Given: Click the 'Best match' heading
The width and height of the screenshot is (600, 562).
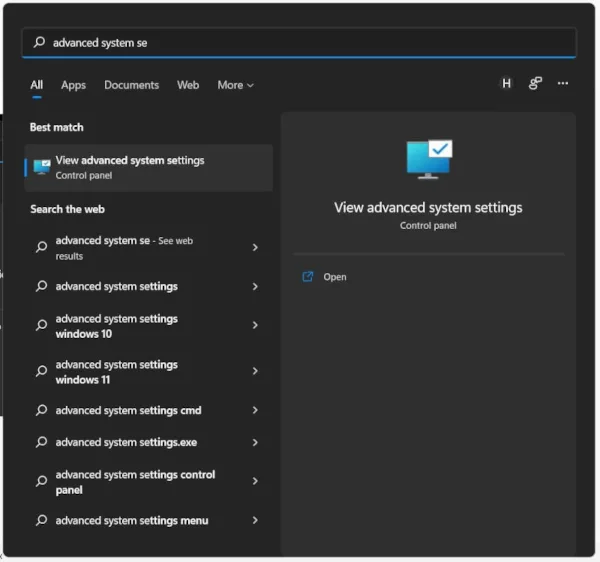Looking at the screenshot, I should [x=57, y=127].
